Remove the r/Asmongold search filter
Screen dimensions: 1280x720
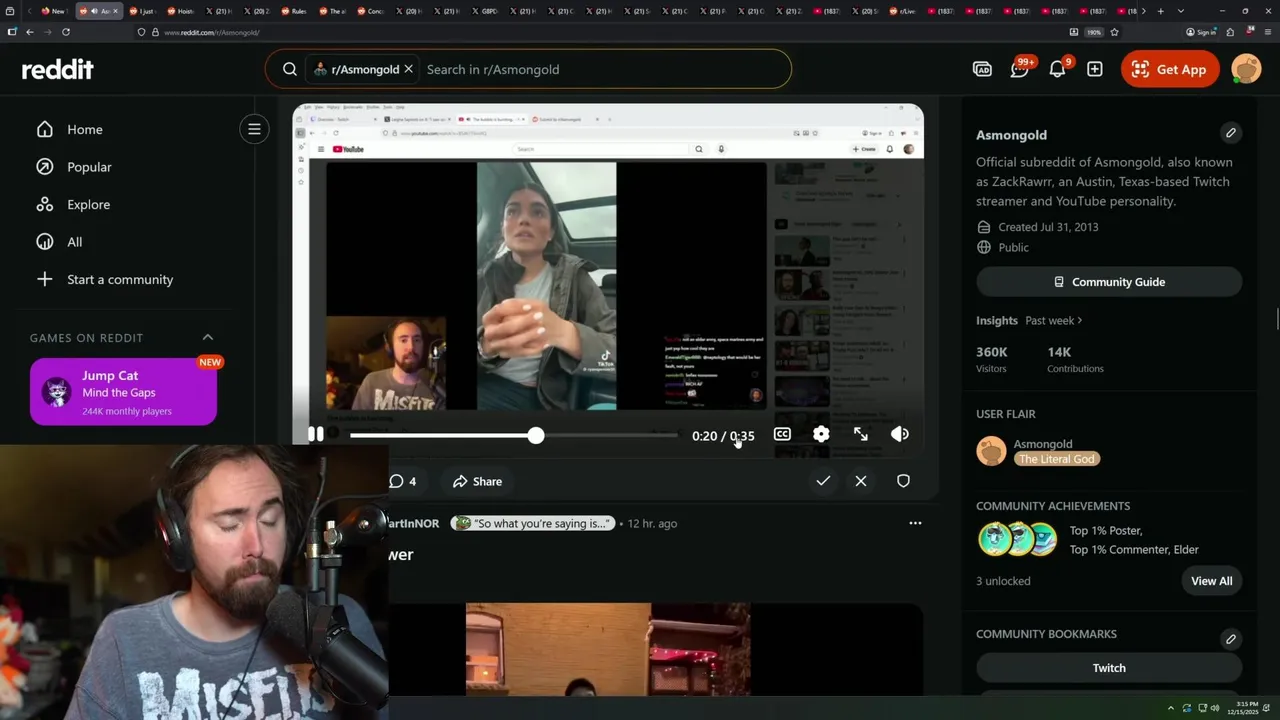click(x=409, y=69)
